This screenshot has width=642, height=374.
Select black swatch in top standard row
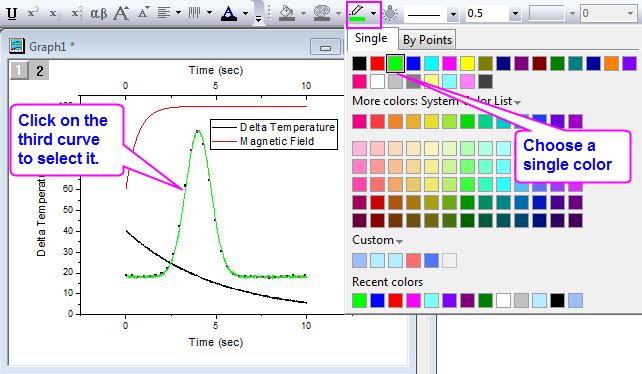pos(359,63)
